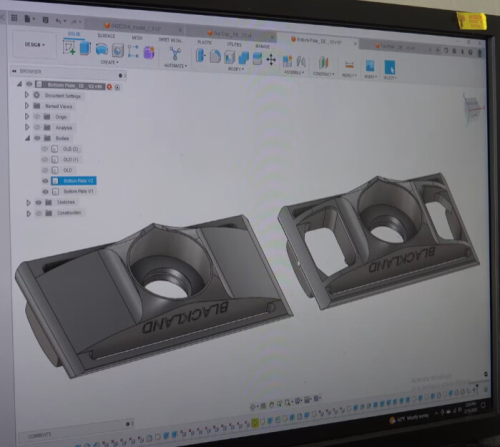Select the Move/Copy arrows icon

[x=271, y=60]
